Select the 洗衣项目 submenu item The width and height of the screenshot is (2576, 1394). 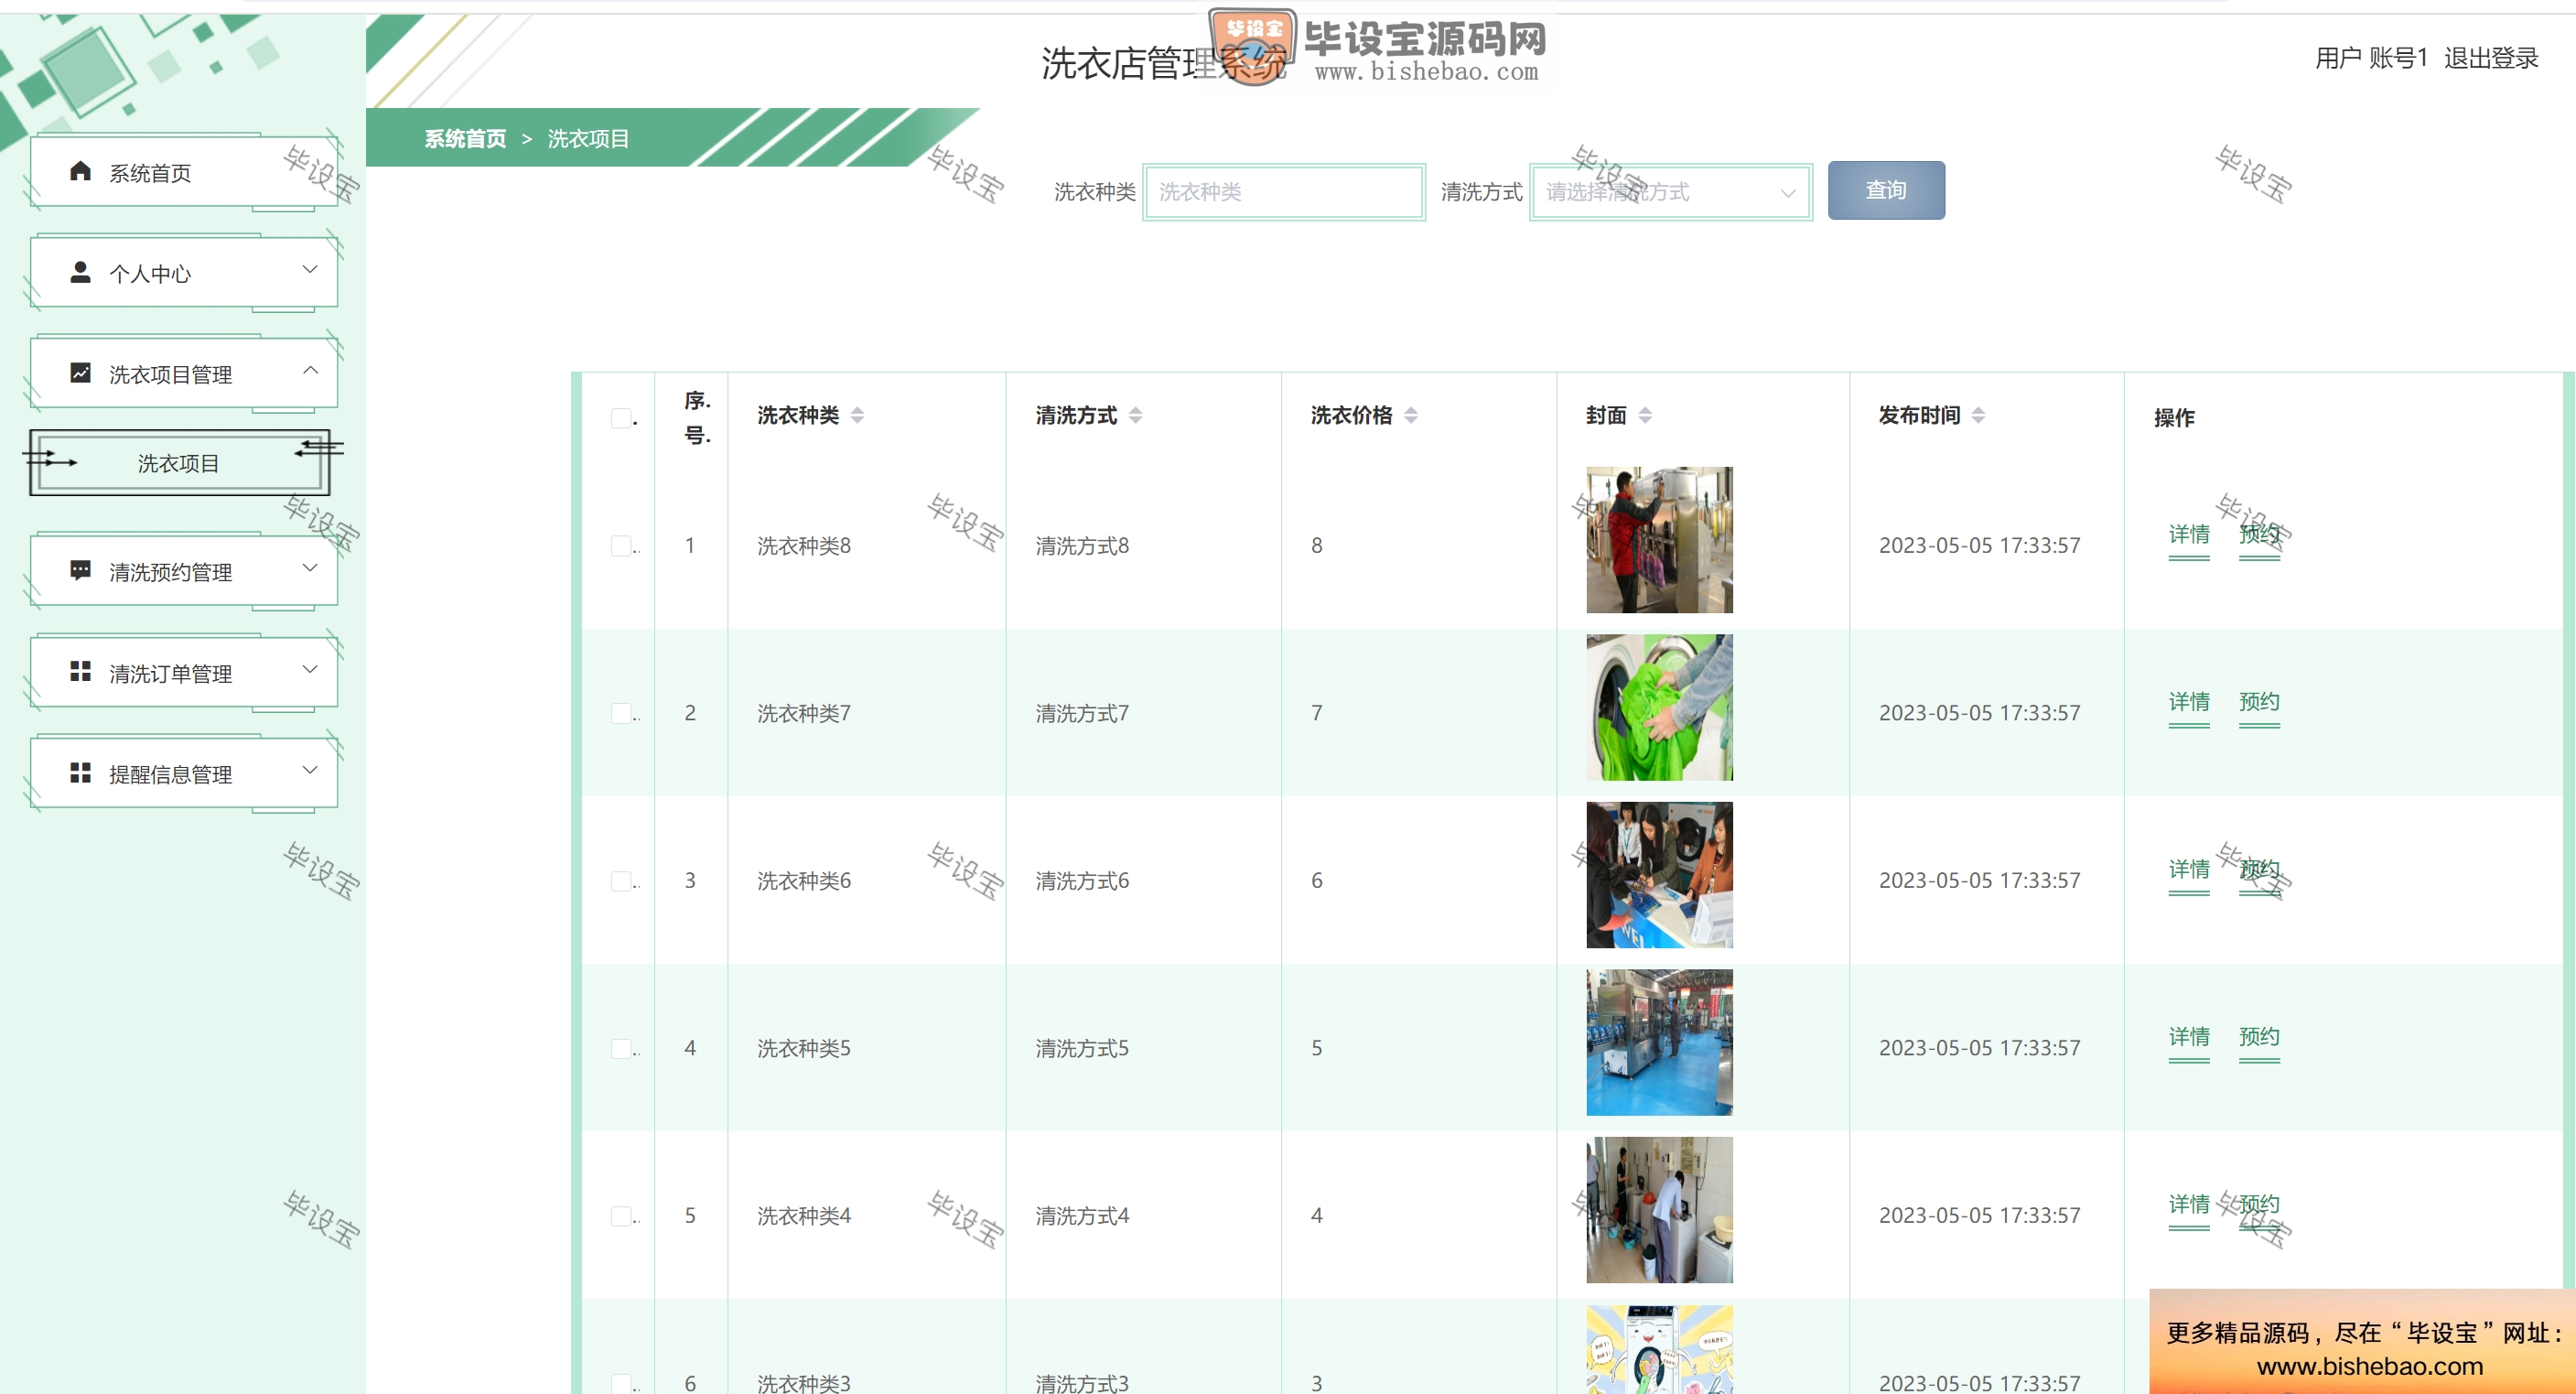point(180,463)
